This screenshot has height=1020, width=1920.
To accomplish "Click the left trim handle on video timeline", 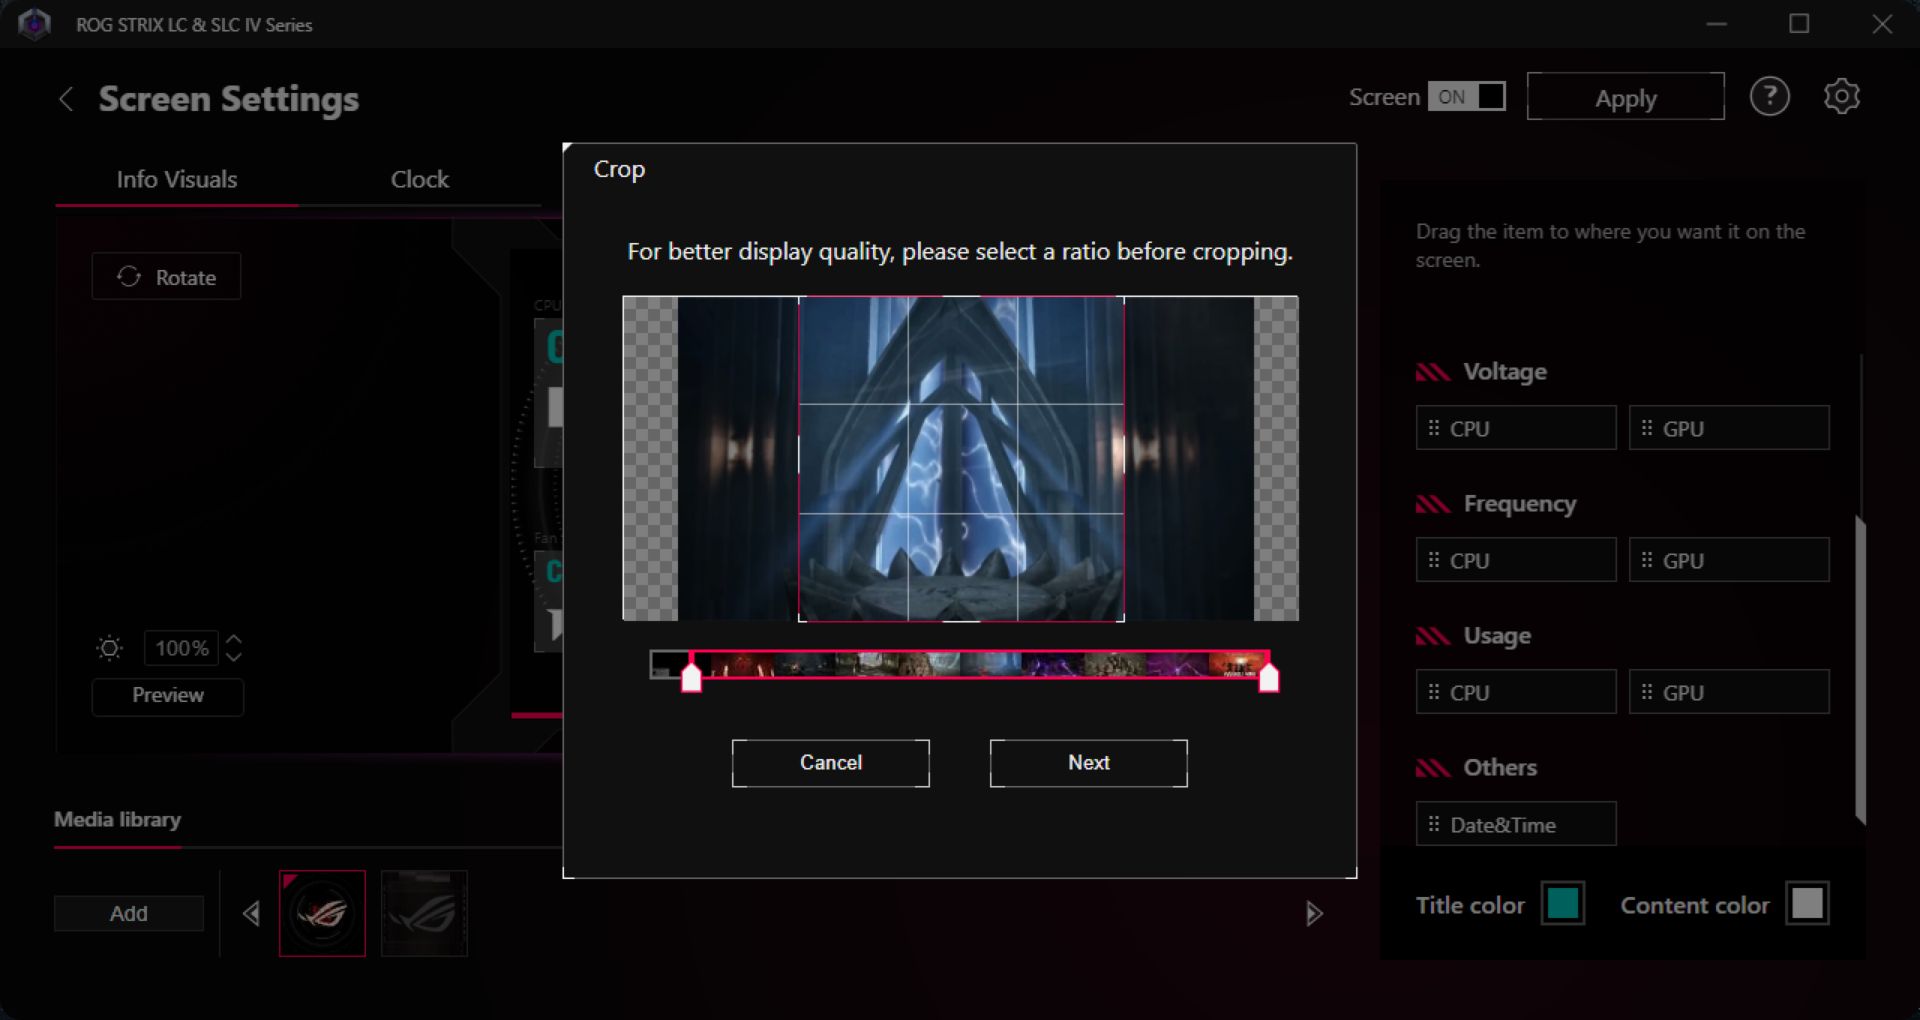I will pos(691,678).
